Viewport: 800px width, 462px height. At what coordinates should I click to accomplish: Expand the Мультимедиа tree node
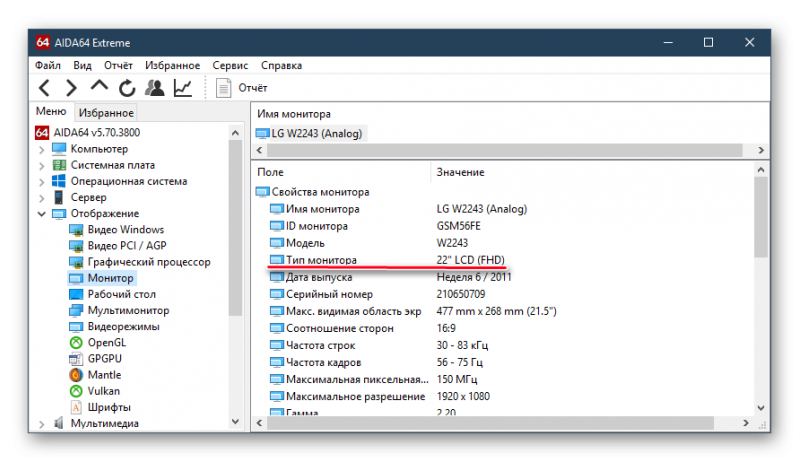click(42, 424)
